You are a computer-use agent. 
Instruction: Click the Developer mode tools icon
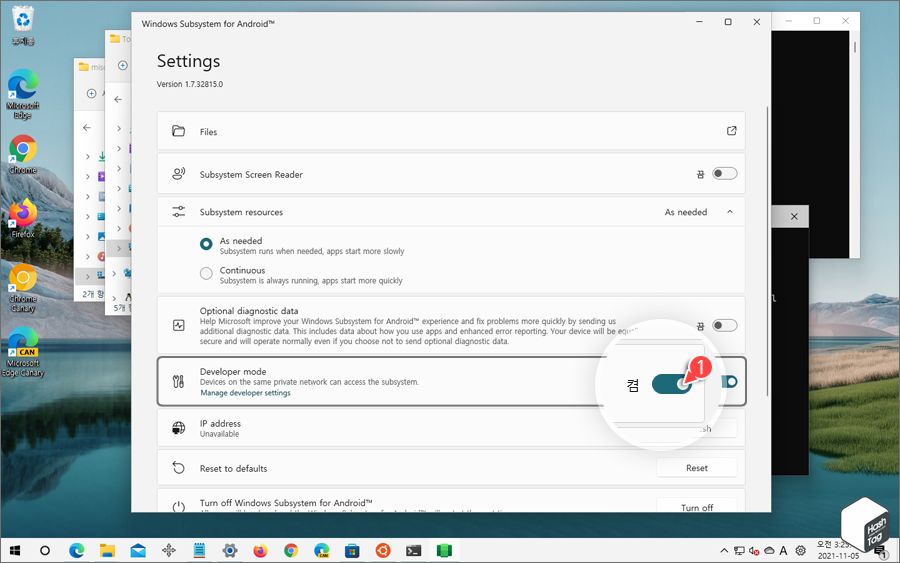pyautogui.click(x=179, y=382)
